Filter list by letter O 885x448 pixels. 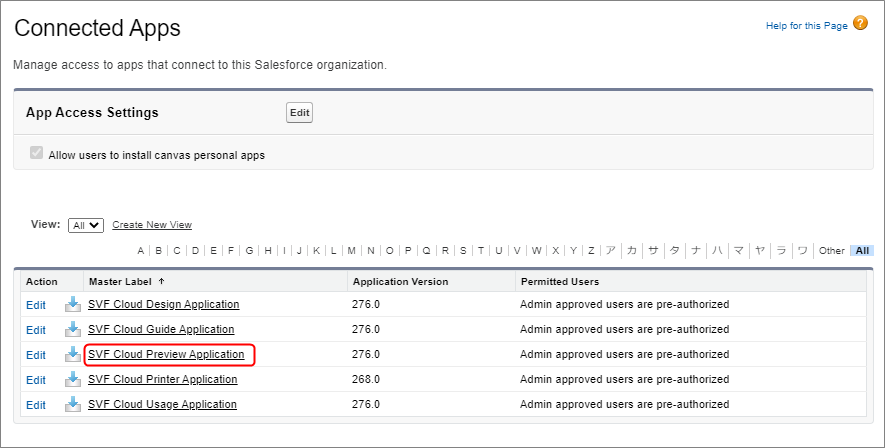389,251
